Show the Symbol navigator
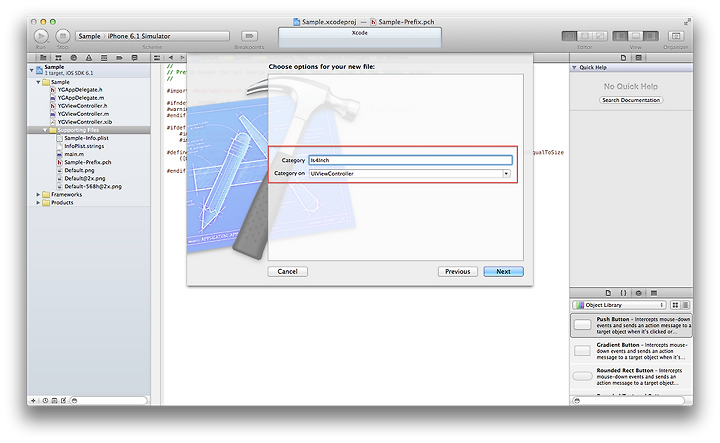 coord(58,58)
